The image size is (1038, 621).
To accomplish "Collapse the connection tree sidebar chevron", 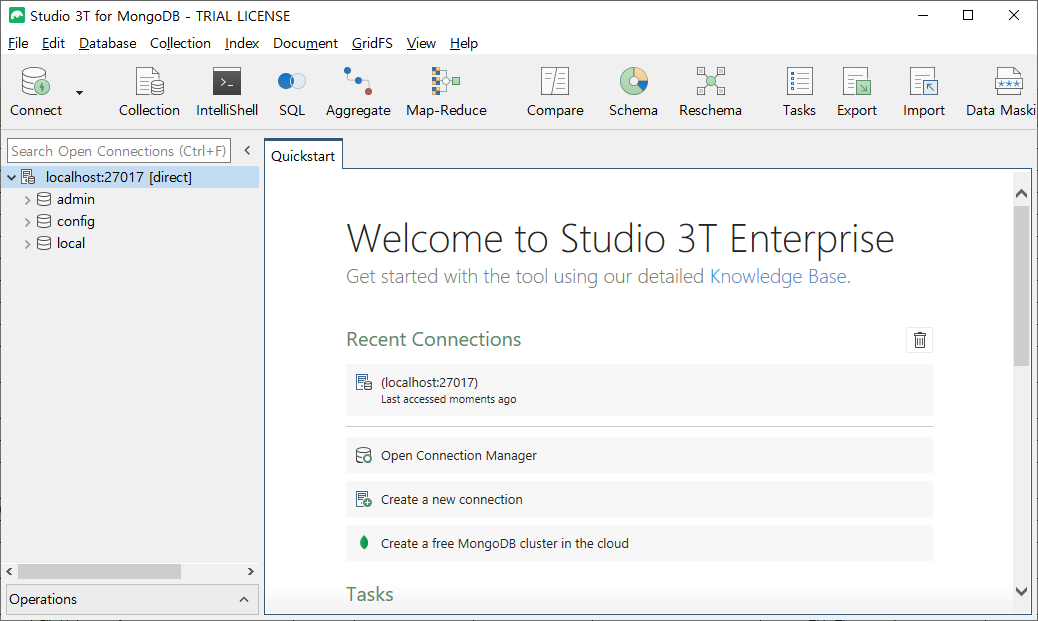I will (x=247, y=150).
